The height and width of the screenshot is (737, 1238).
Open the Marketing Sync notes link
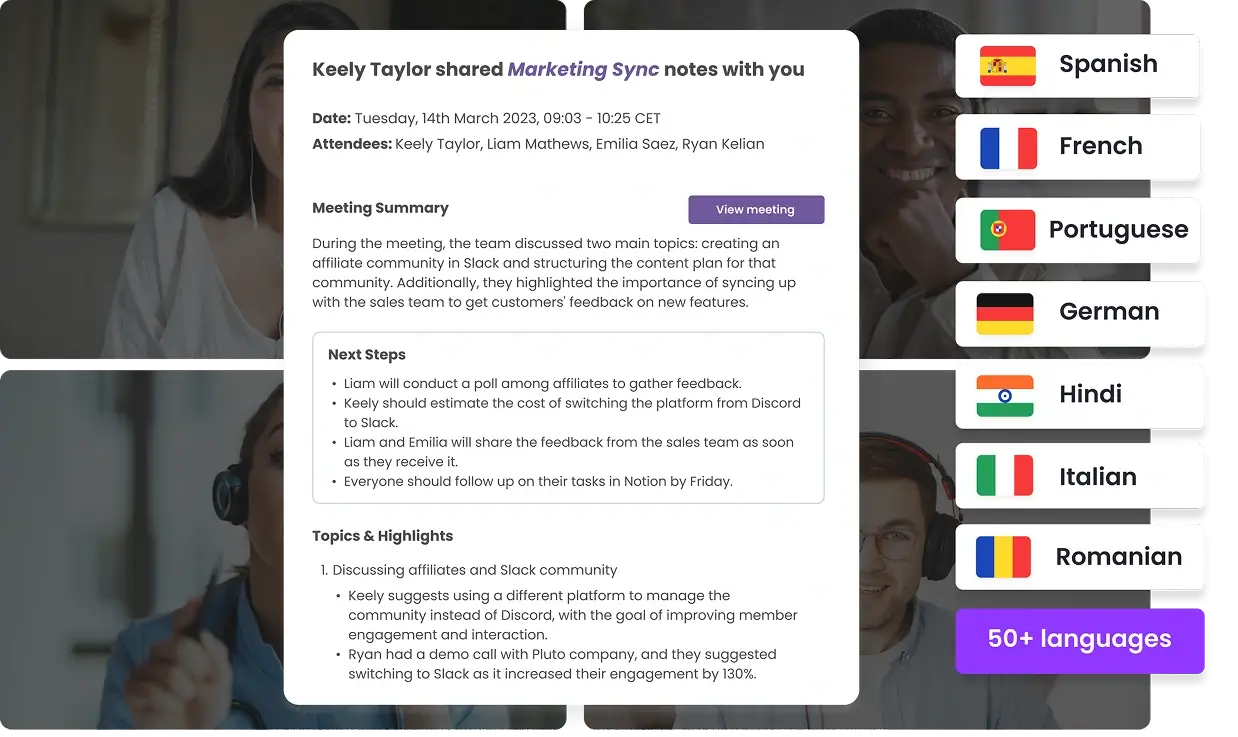coord(583,69)
